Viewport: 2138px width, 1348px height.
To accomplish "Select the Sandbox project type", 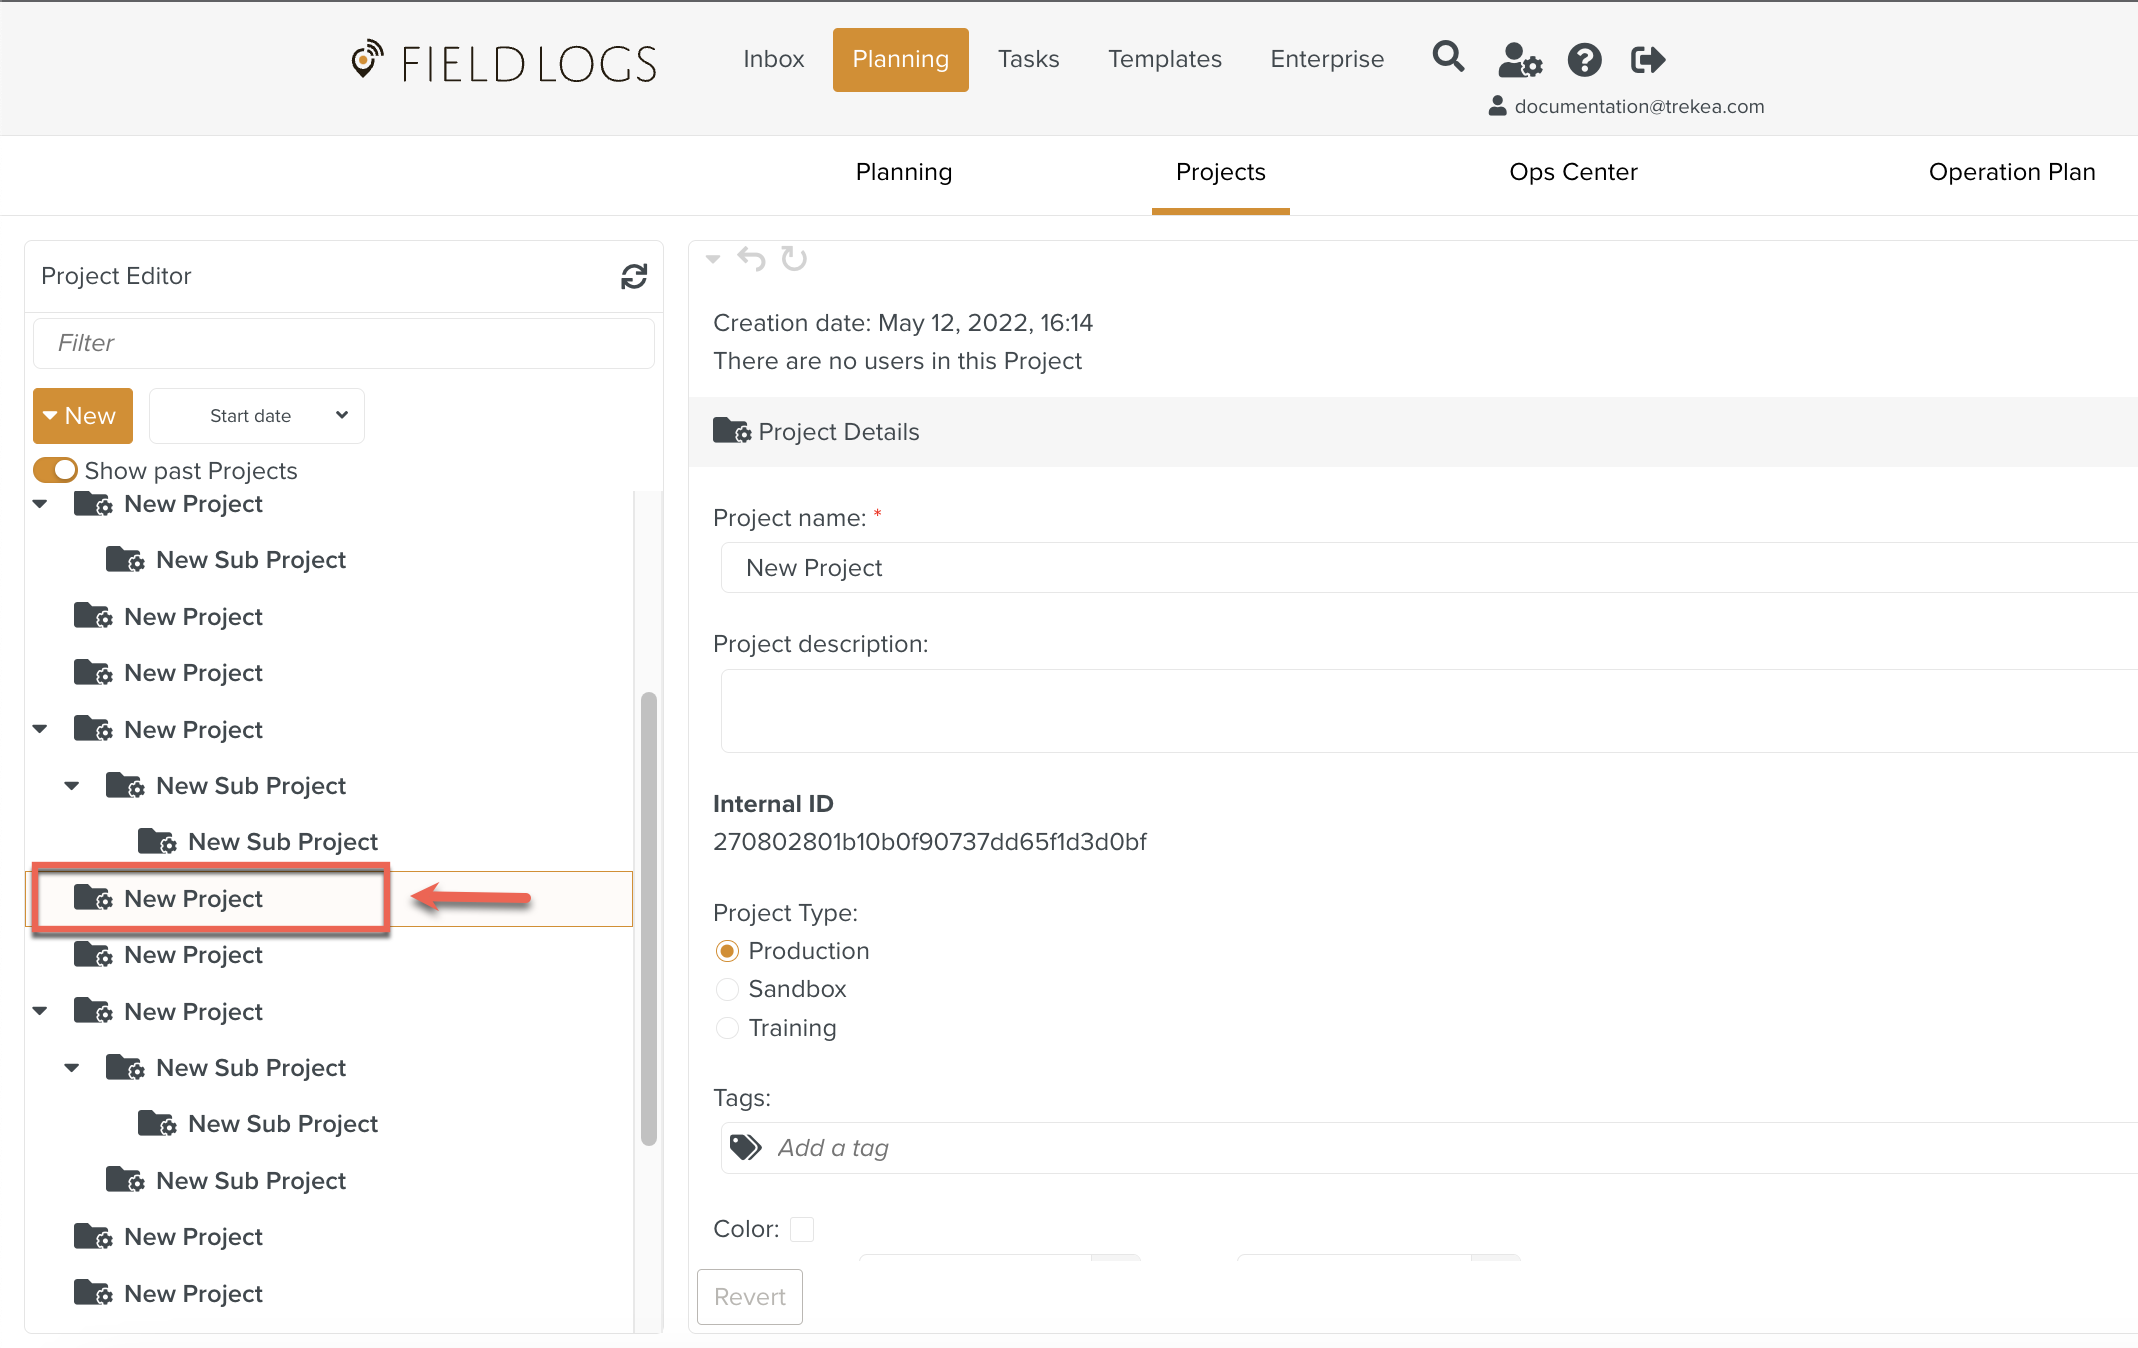I will coord(727,989).
